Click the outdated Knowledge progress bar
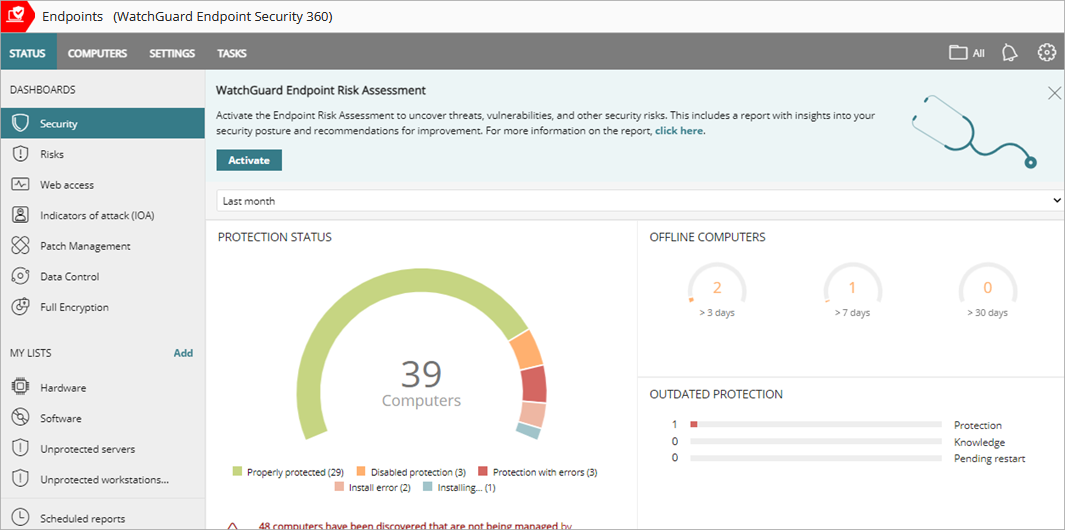 coord(816,442)
